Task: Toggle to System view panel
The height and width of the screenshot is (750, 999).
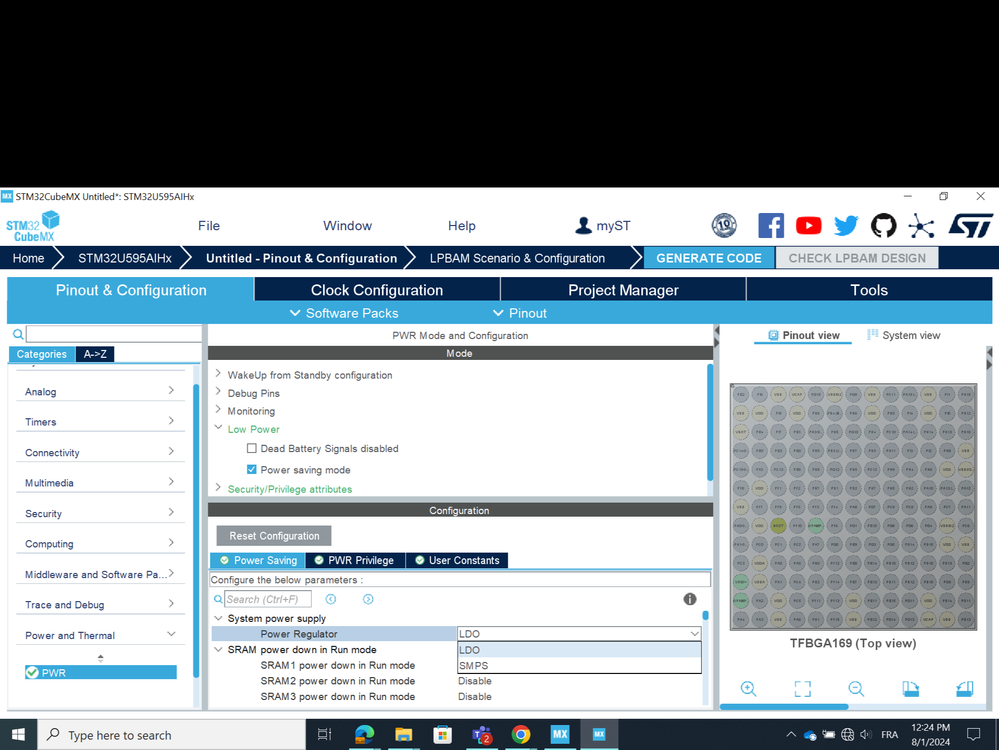Action: [903, 335]
